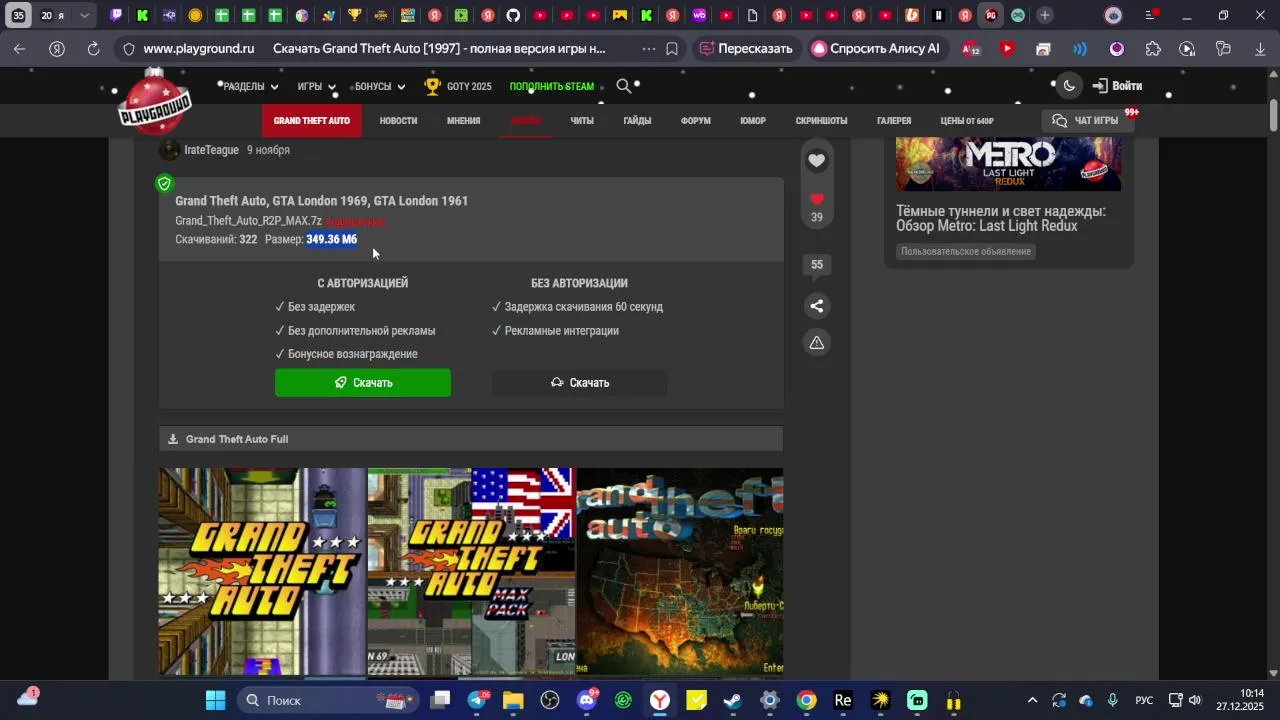Click green Скачать button with authorization
The height and width of the screenshot is (720, 1280).
coord(363,383)
